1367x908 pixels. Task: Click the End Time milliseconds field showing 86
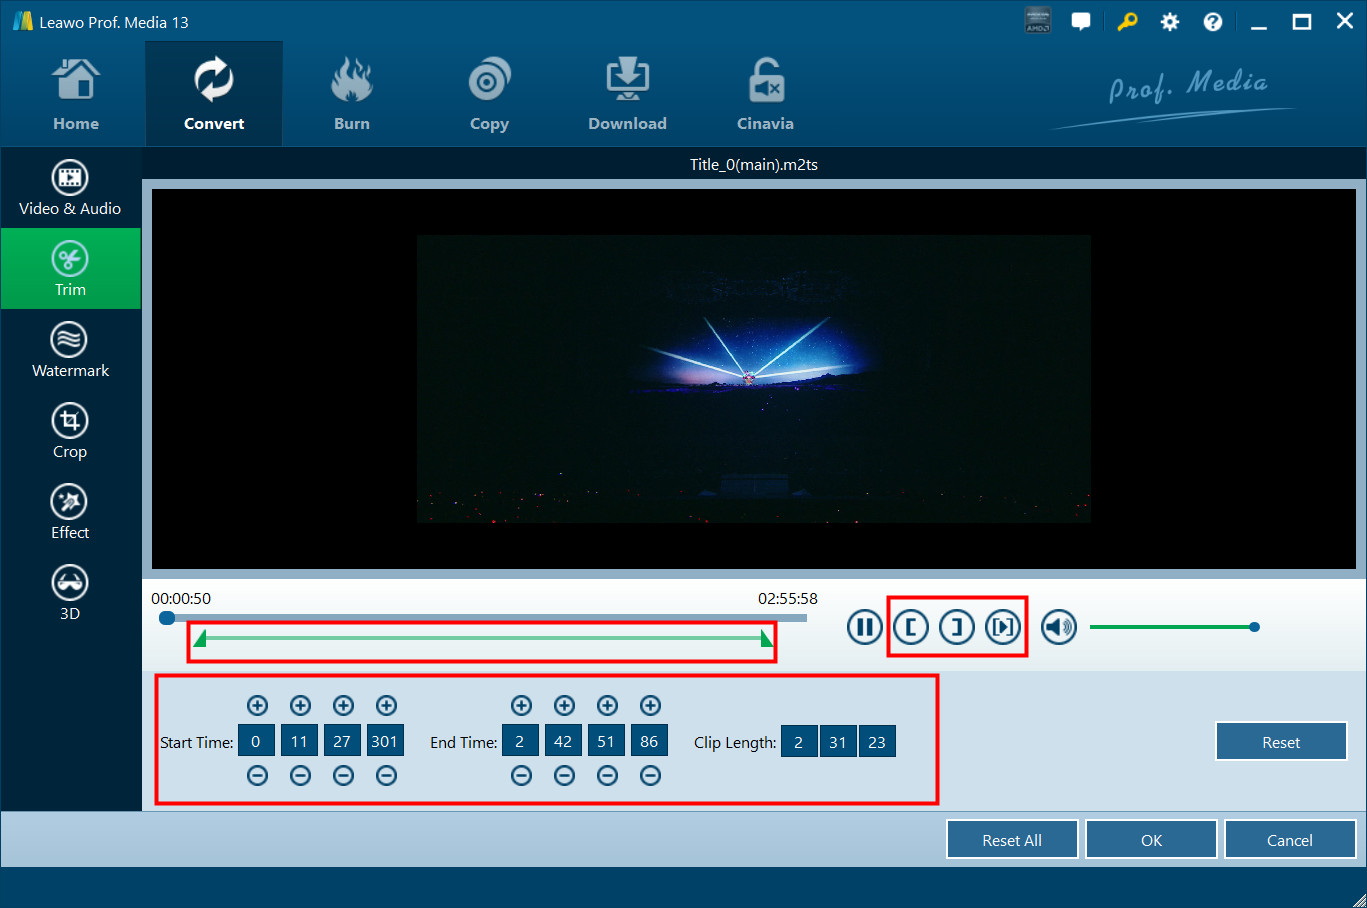(649, 741)
